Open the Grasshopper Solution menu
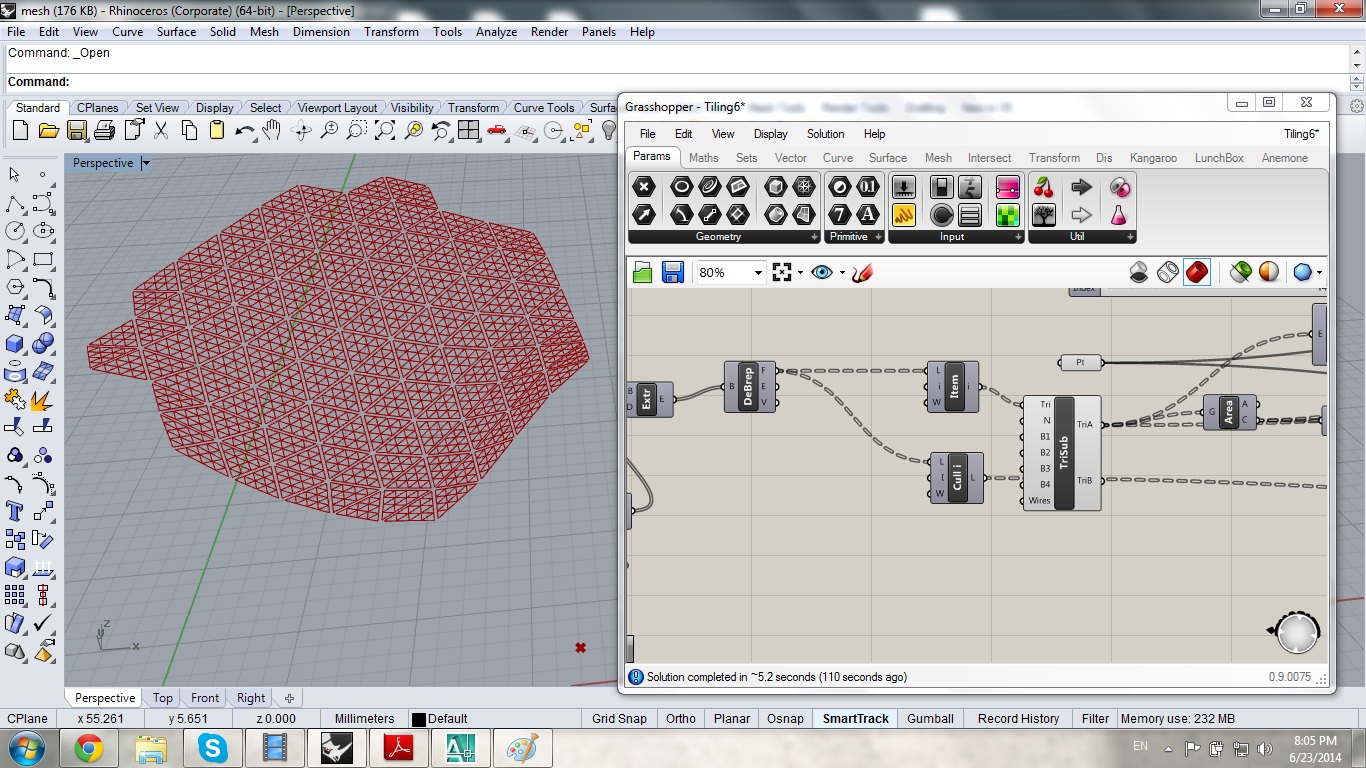 pyautogui.click(x=825, y=134)
